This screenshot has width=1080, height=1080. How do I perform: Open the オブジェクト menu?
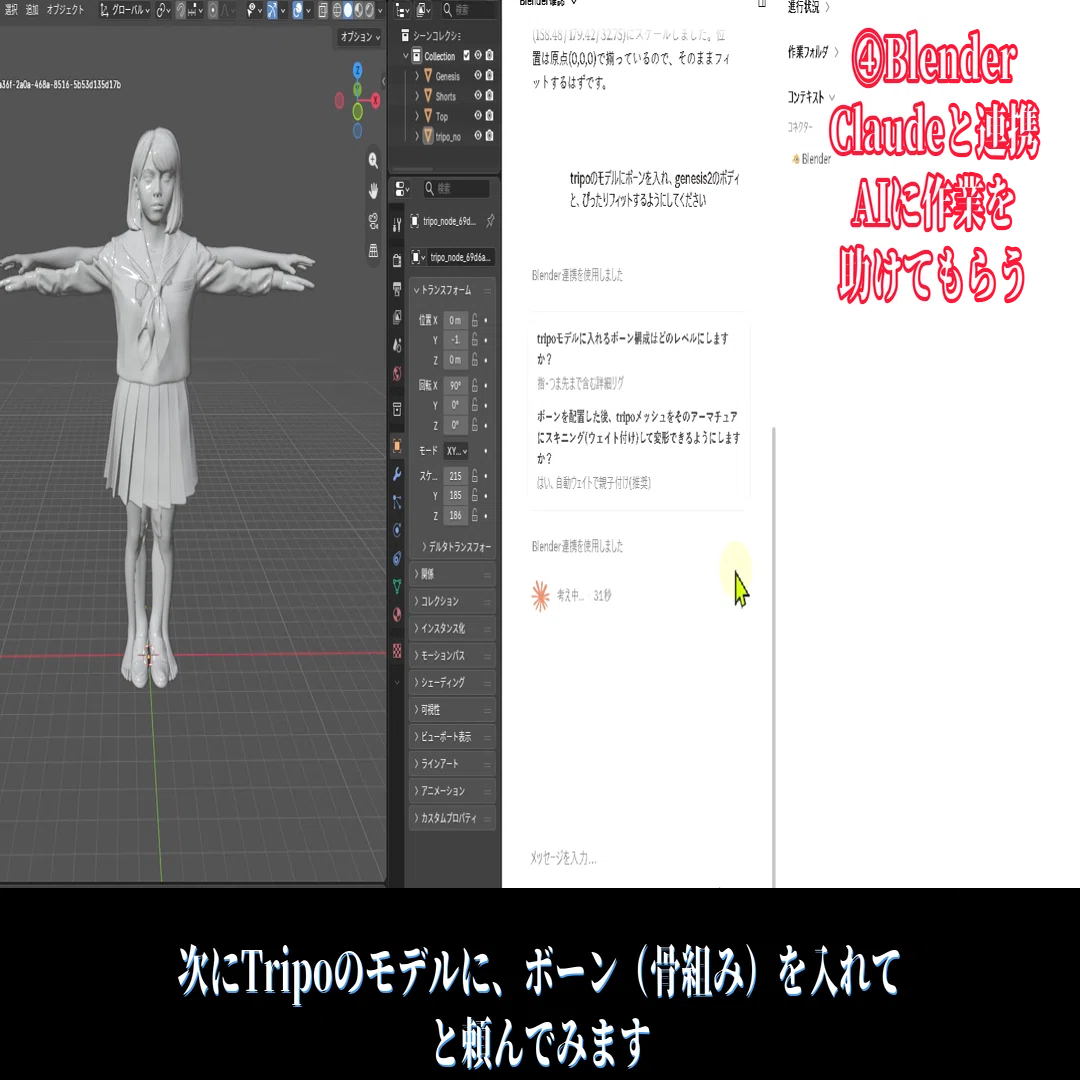click(x=65, y=10)
